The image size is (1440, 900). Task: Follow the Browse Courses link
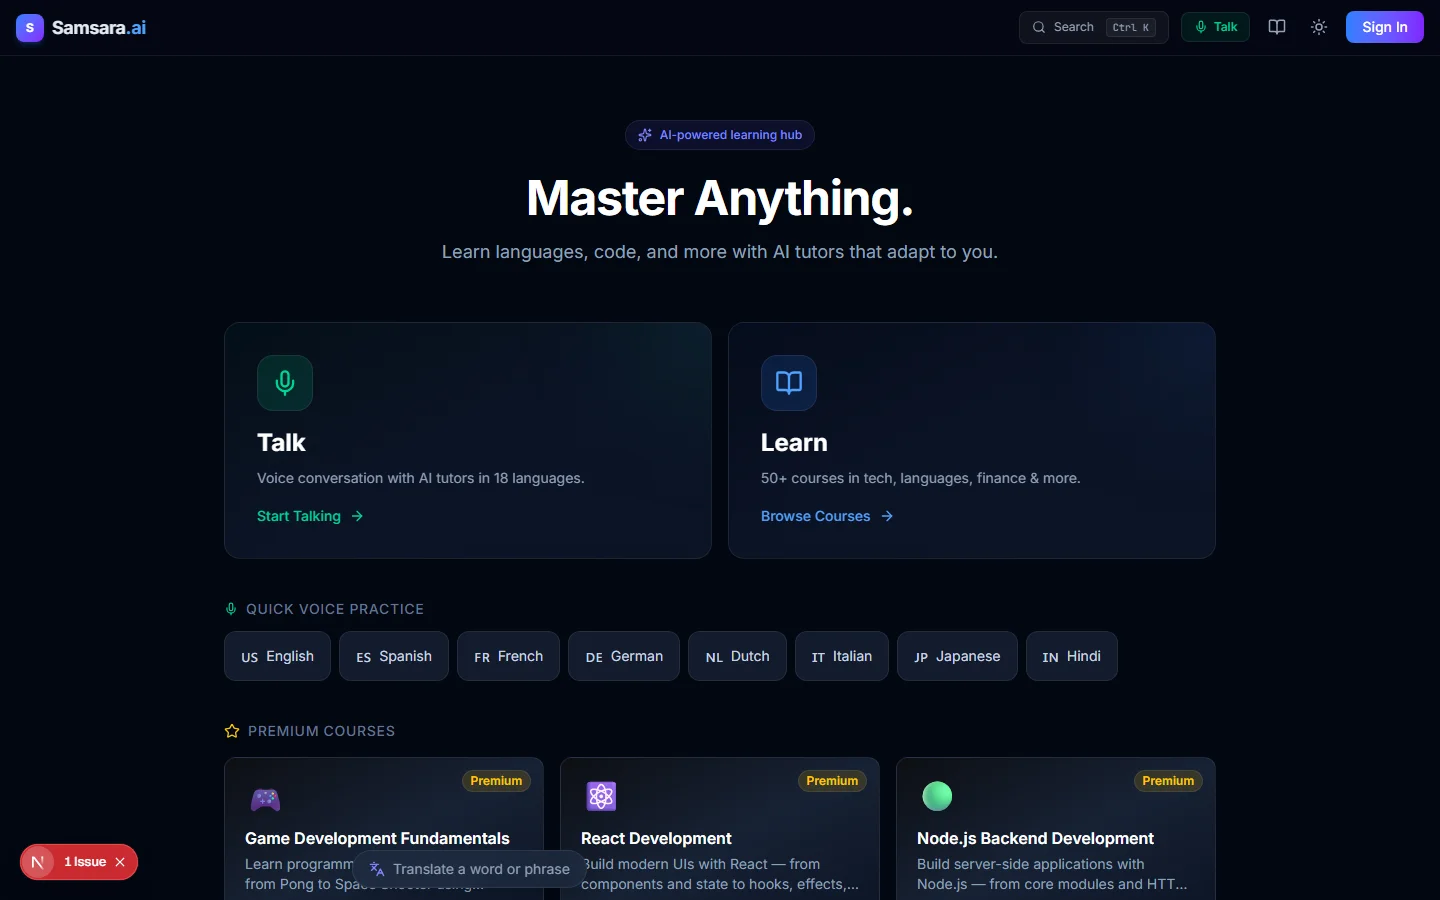point(827,516)
